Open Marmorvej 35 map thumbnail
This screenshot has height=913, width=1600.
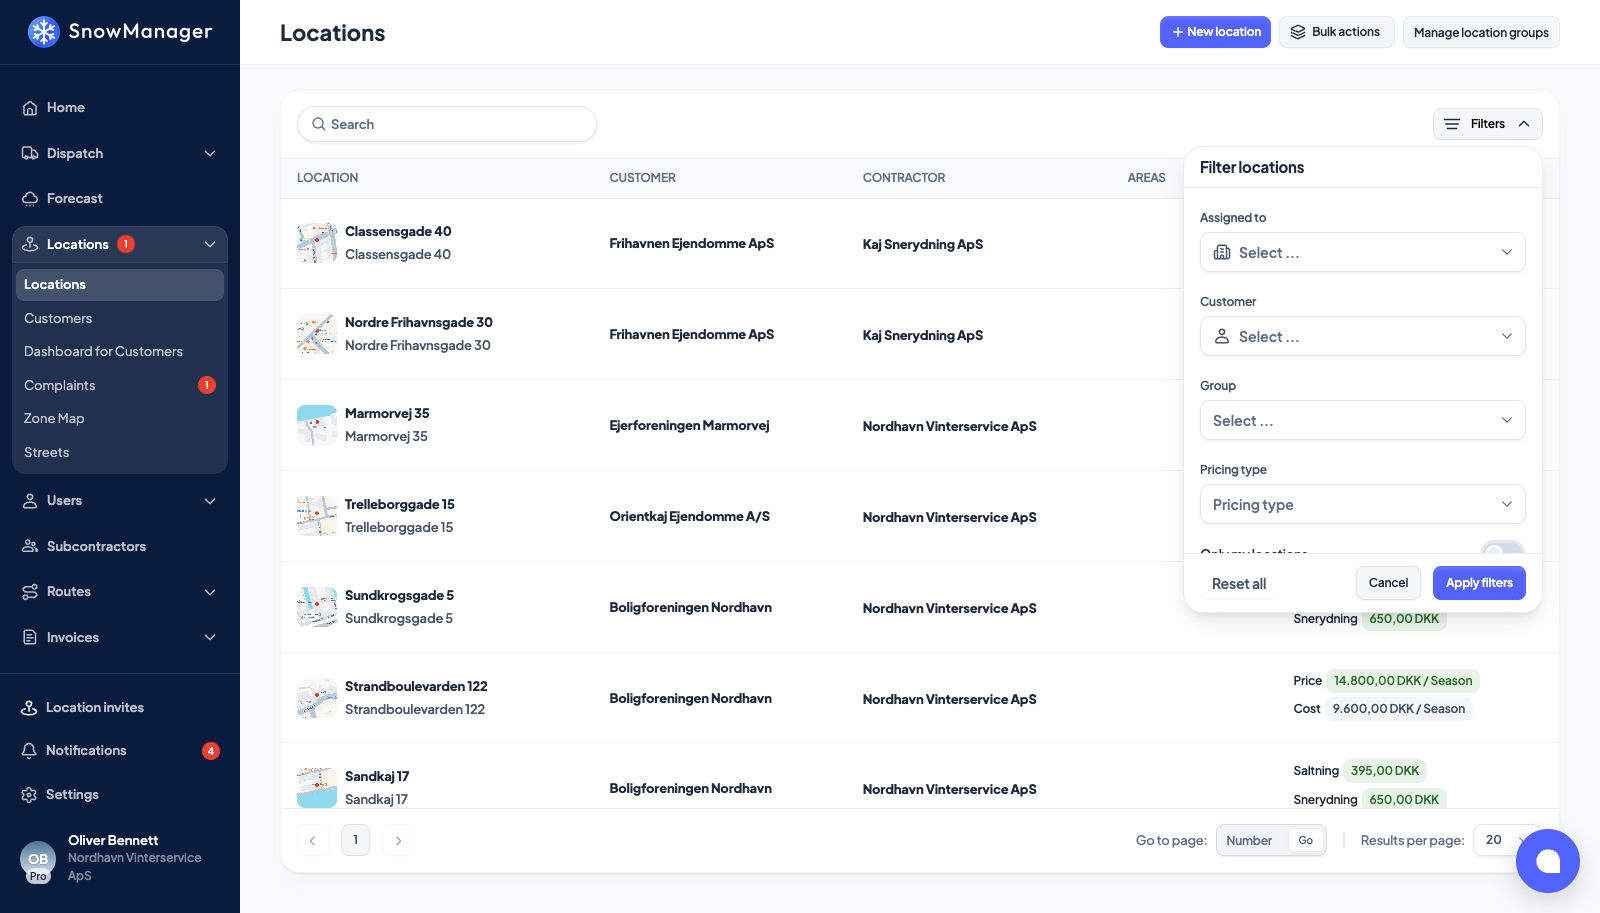[317, 425]
